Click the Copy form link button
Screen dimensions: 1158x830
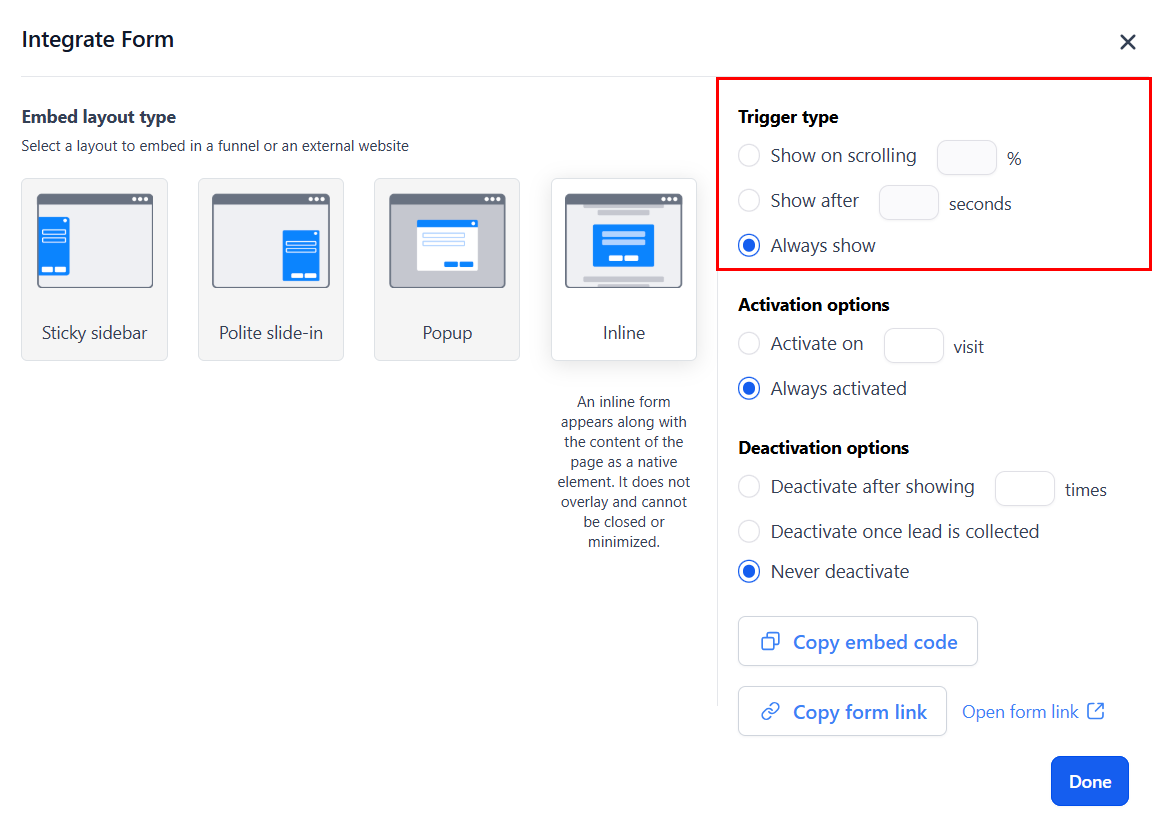(x=842, y=711)
